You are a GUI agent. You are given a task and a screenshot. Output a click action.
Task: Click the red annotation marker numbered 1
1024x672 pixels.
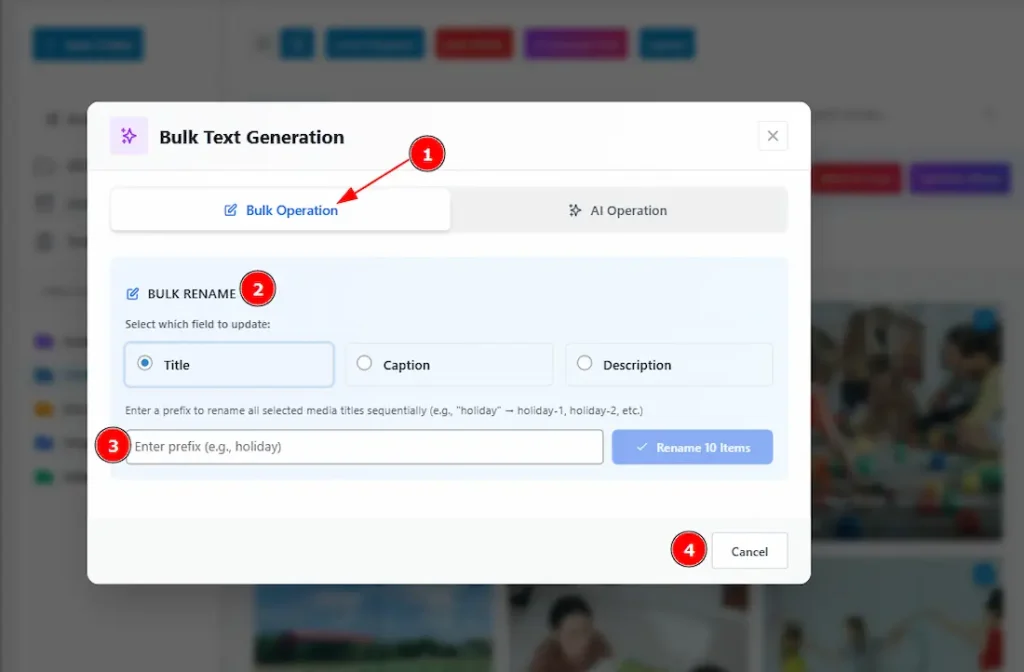point(427,154)
